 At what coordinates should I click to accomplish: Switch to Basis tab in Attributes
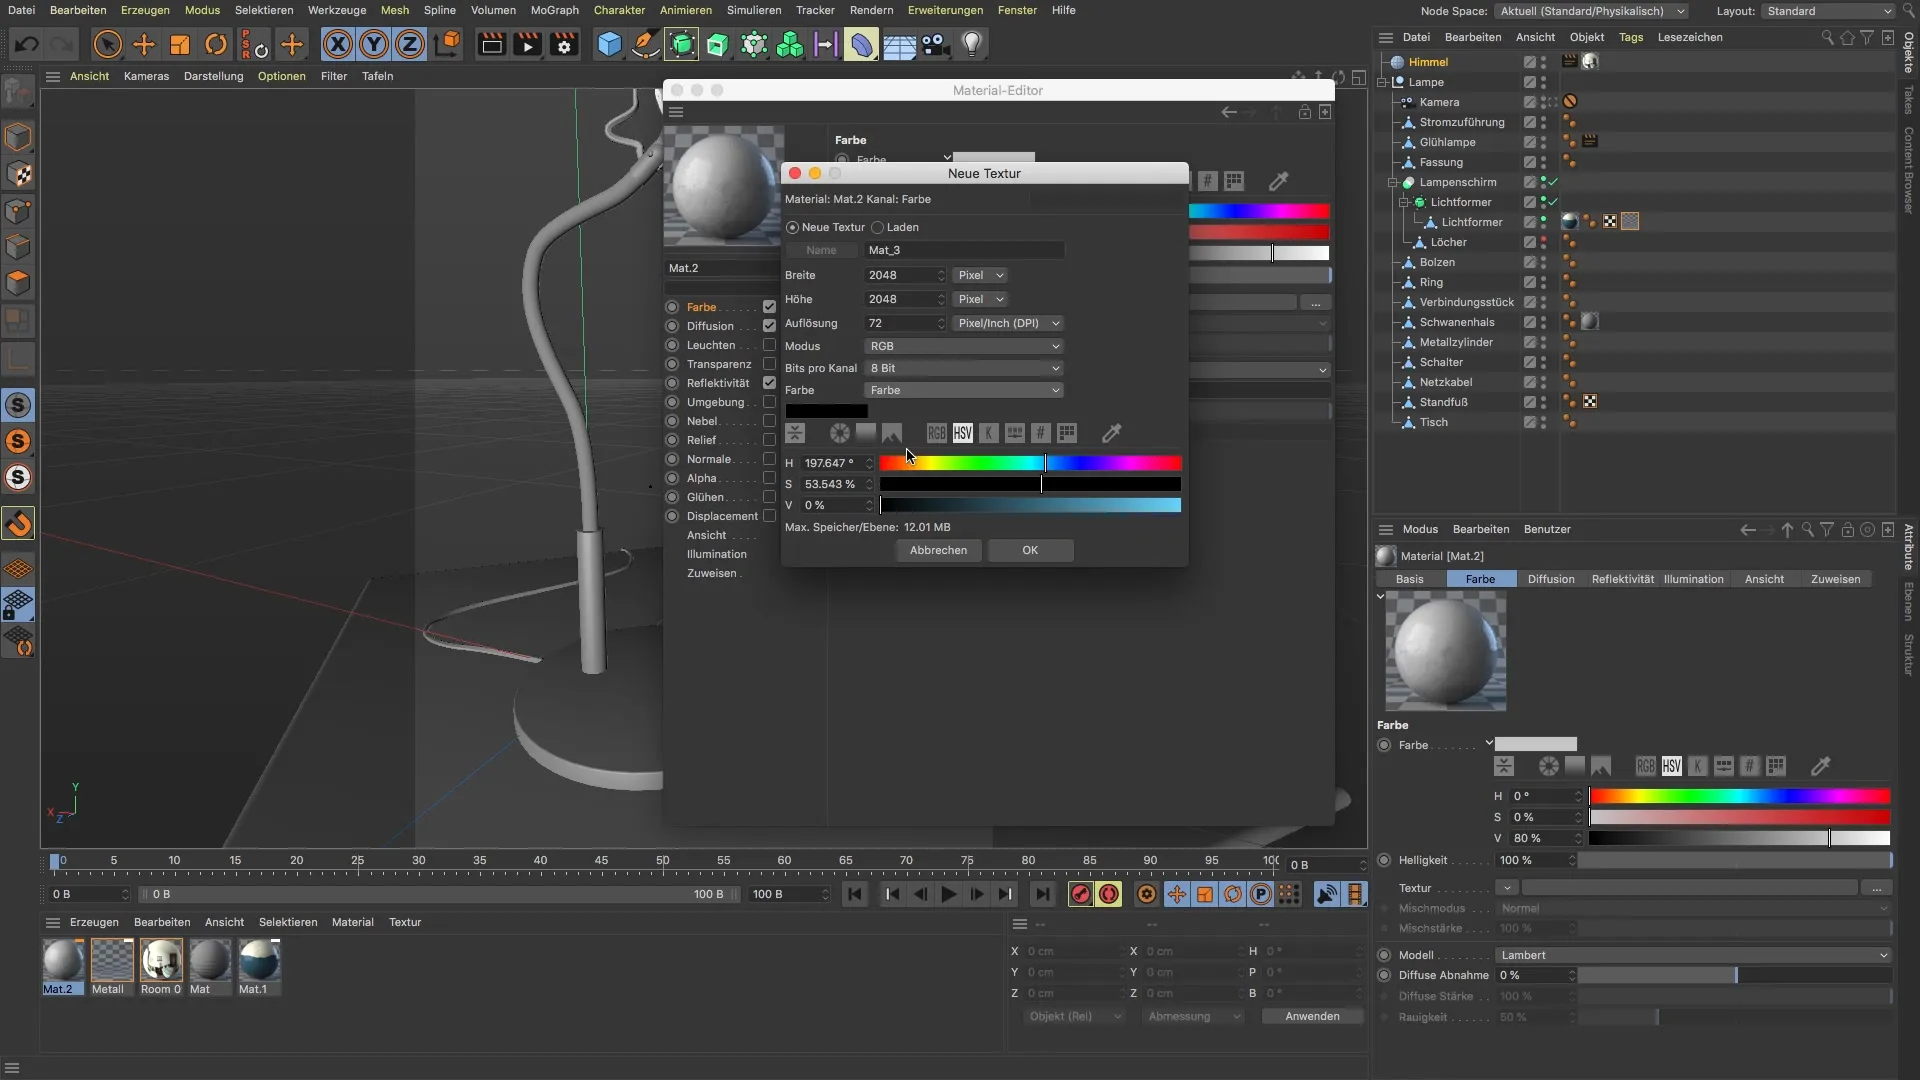tap(1410, 579)
